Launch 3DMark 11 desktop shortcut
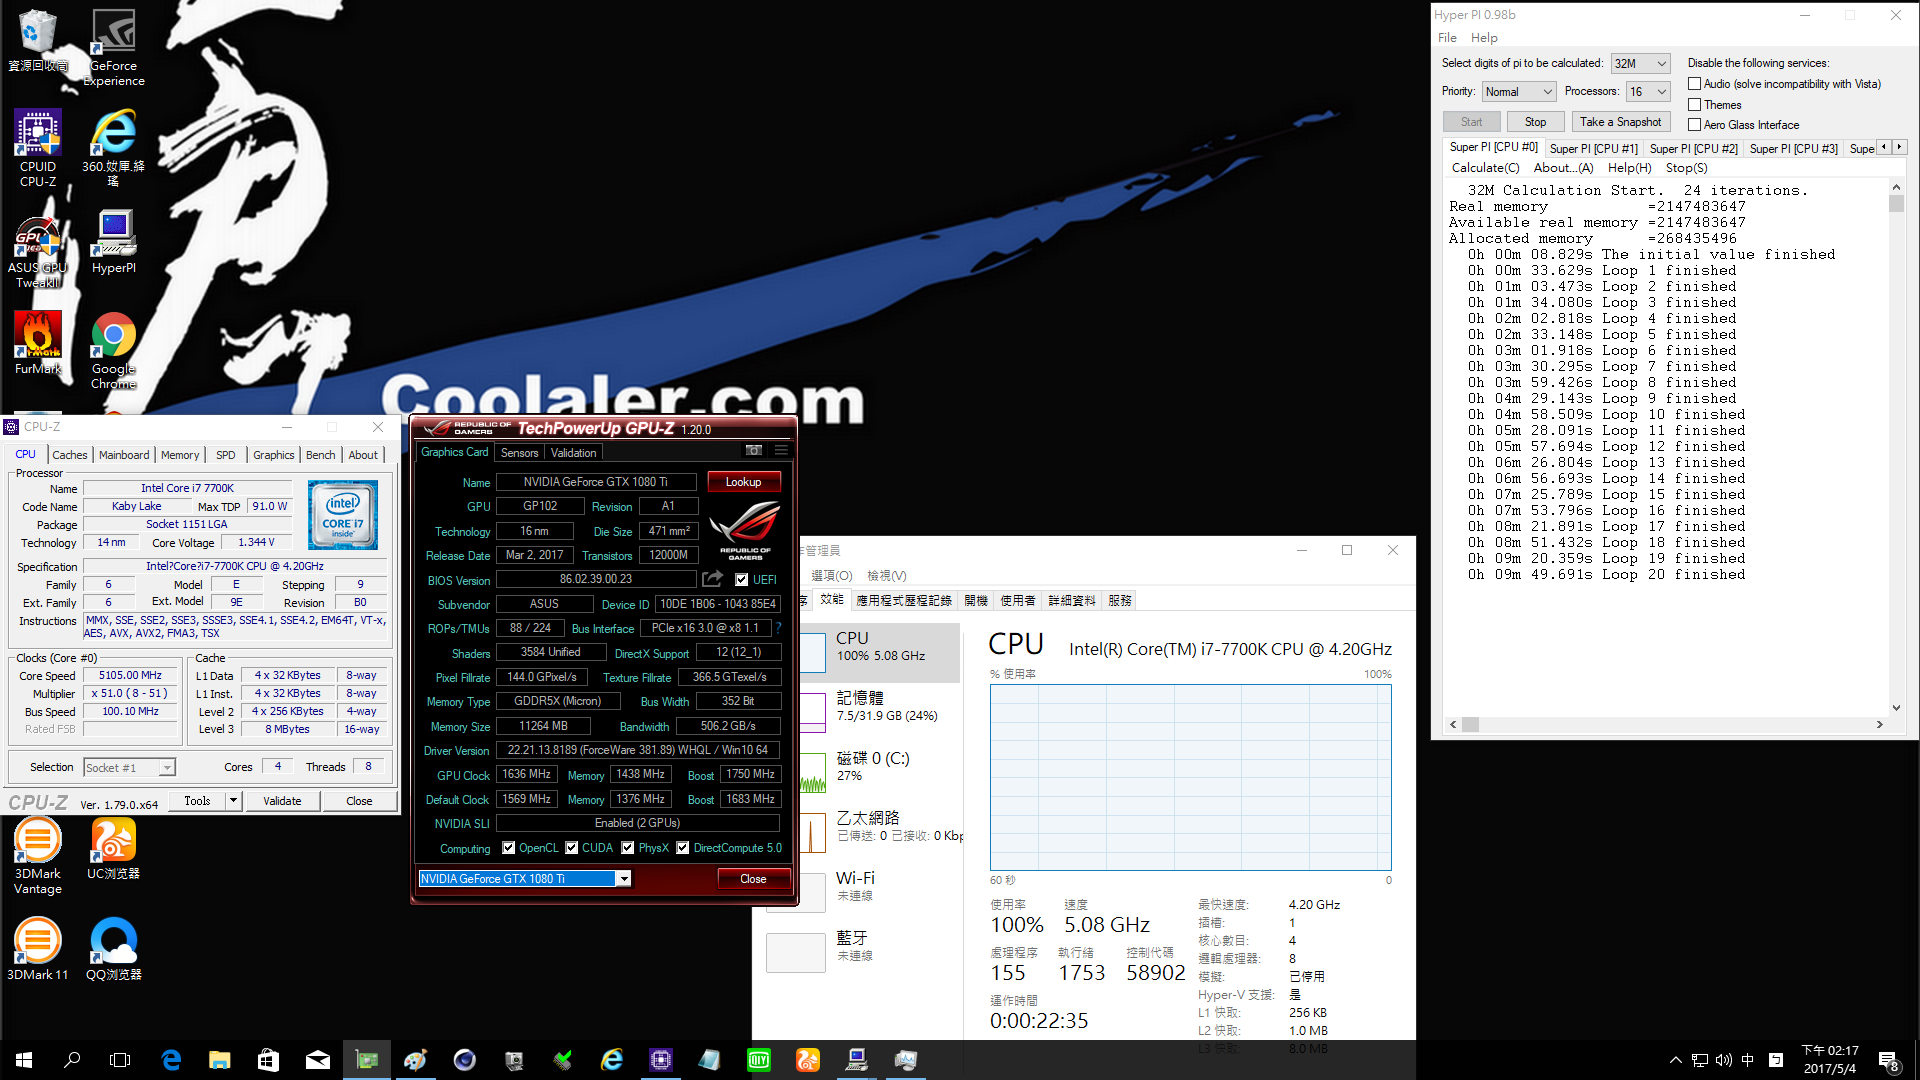Screen dimensions: 1920x1080 click(38, 949)
